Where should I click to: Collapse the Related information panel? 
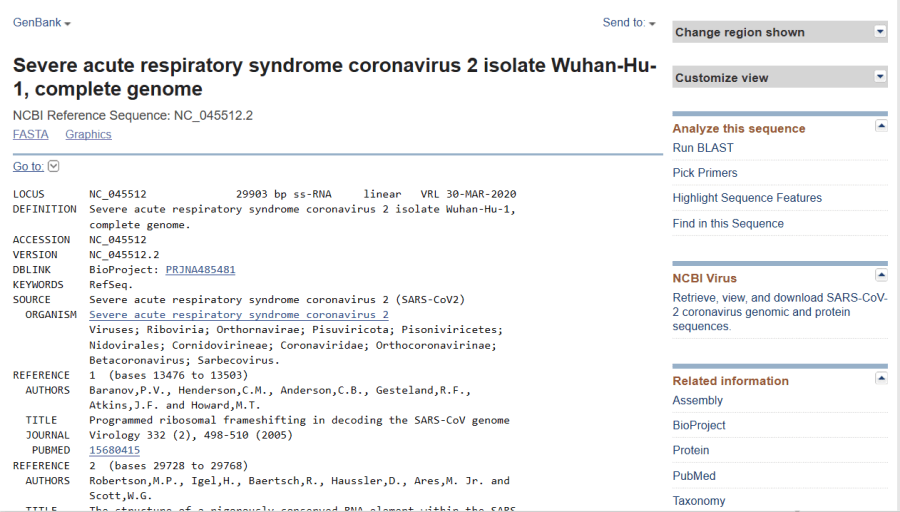point(881,378)
